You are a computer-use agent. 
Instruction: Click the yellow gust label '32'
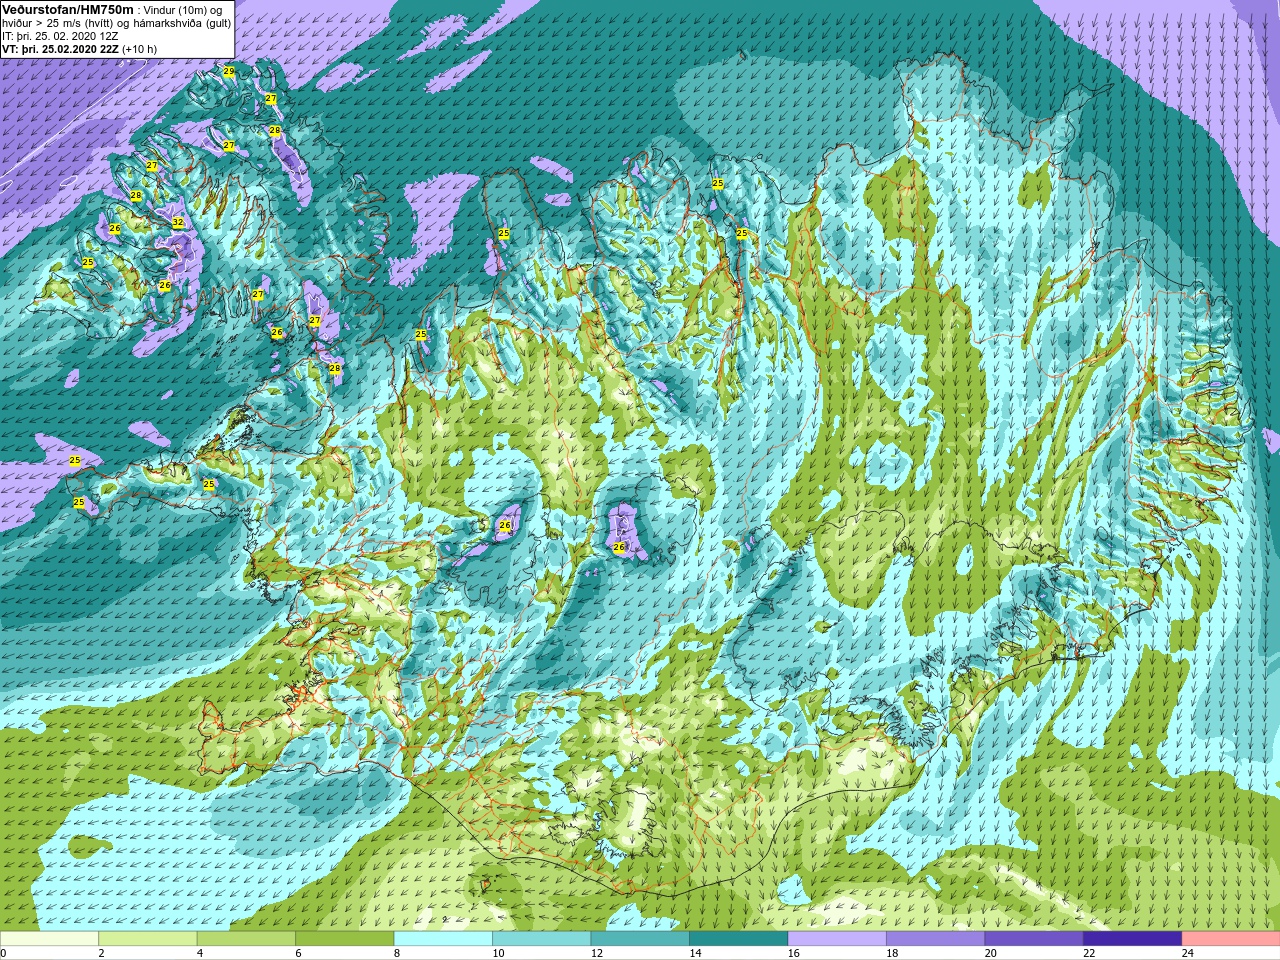coord(178,222)
